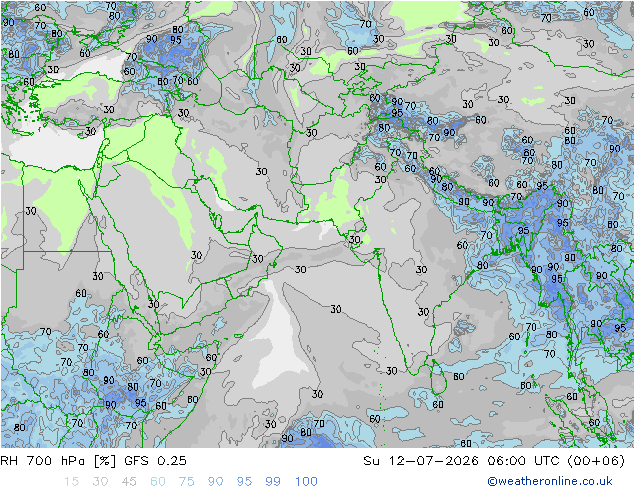Click legend value 75 in the colour scale
This screenshot has height=490, width=634.
[x=186, y=482]
